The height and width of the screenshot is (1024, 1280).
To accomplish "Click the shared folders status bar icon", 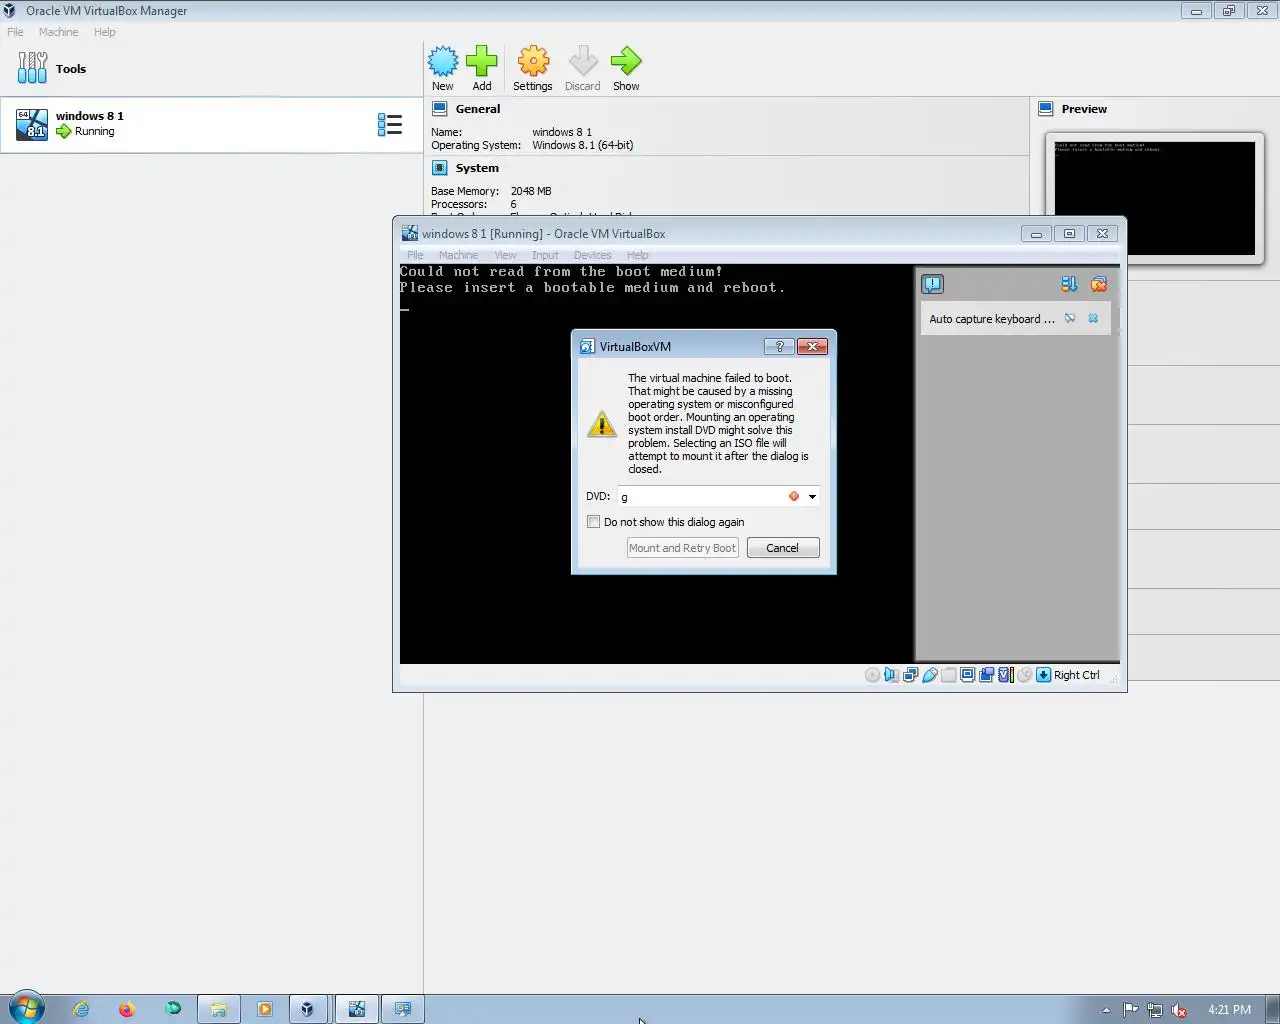I will coord(948,675).
